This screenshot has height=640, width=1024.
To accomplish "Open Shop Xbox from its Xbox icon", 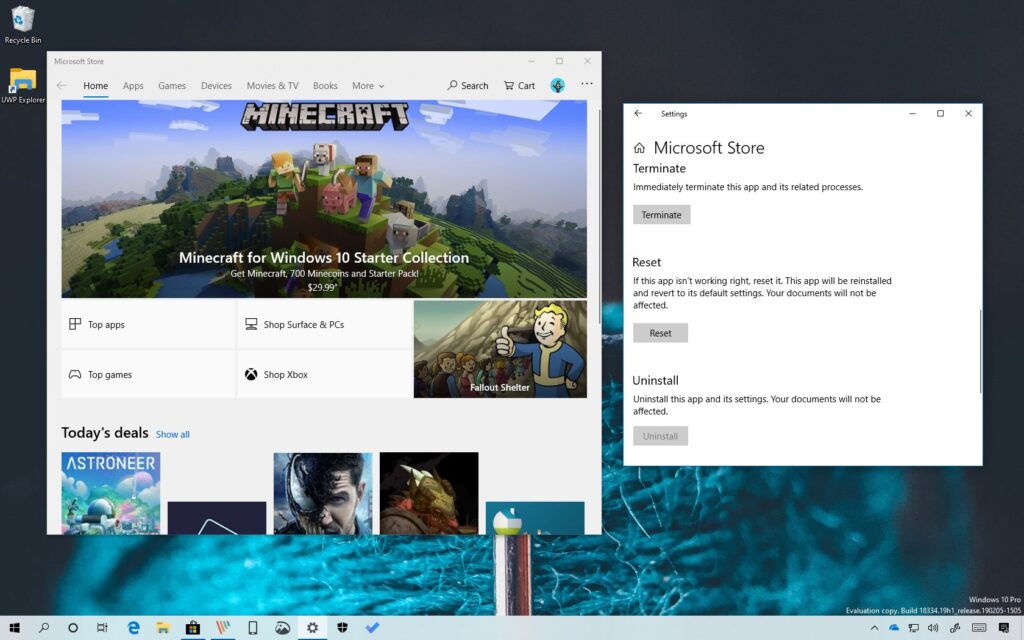I will pos(250,374).
